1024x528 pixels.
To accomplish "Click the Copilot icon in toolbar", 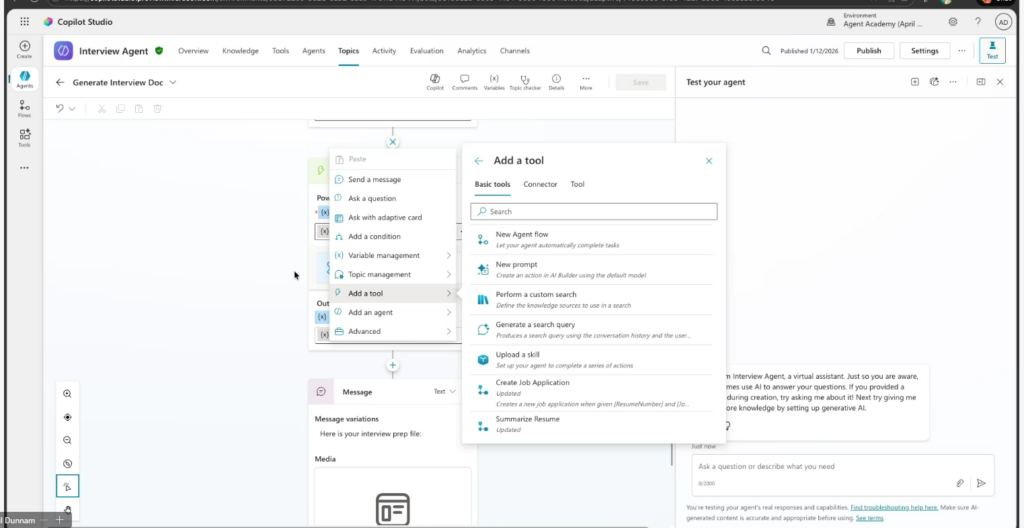I will [x=435, y=81].
